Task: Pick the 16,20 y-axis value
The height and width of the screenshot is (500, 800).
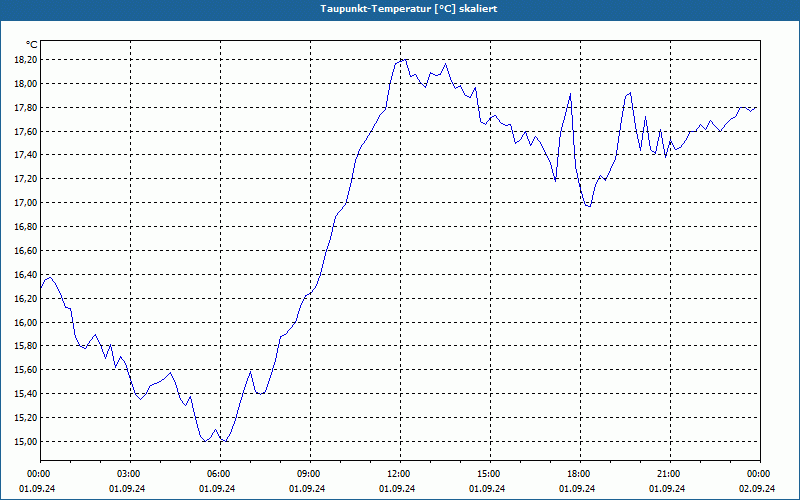Action: pos(27,298)
